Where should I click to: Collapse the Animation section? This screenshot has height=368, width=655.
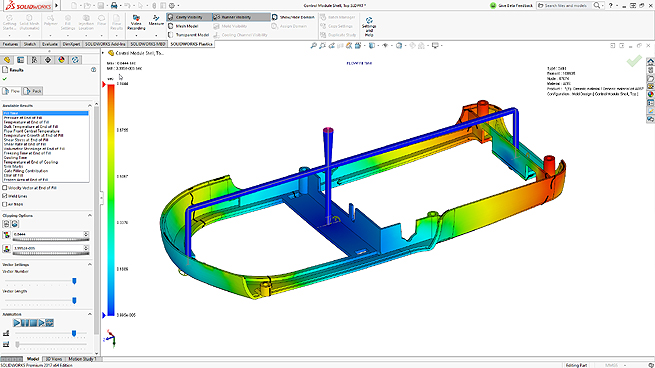pyautogui.click(x=89, y=314)
